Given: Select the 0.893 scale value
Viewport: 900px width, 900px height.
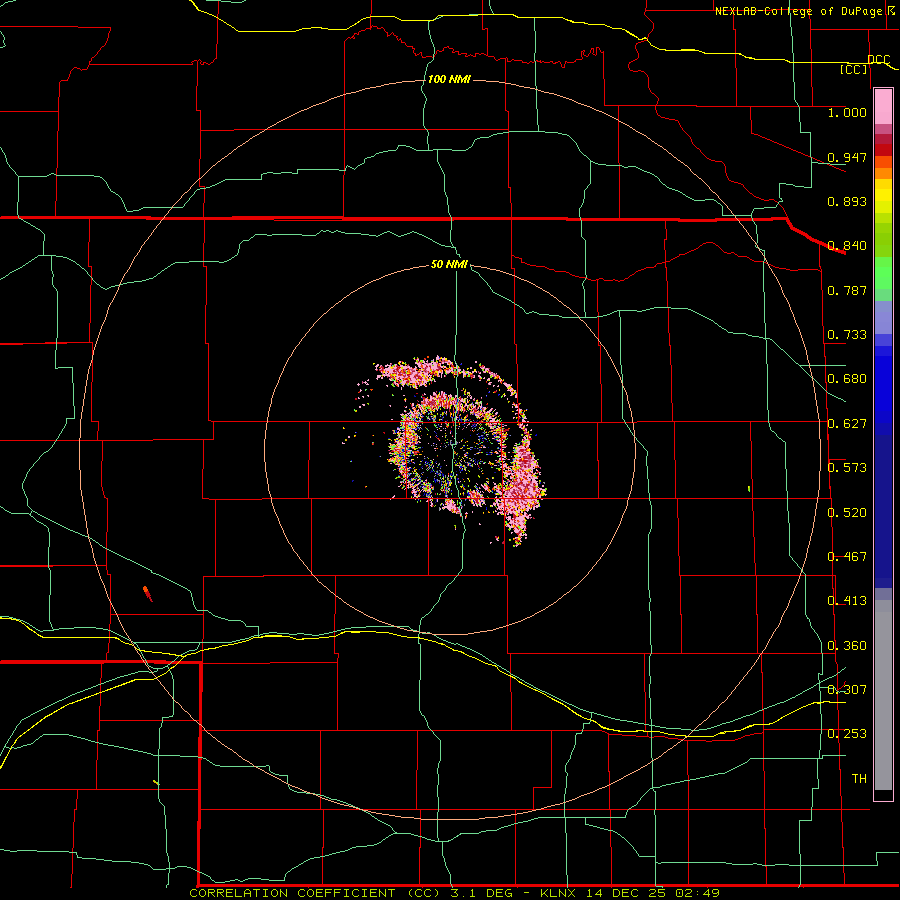Looking at the screenshot, I should [x=847, y=201].
